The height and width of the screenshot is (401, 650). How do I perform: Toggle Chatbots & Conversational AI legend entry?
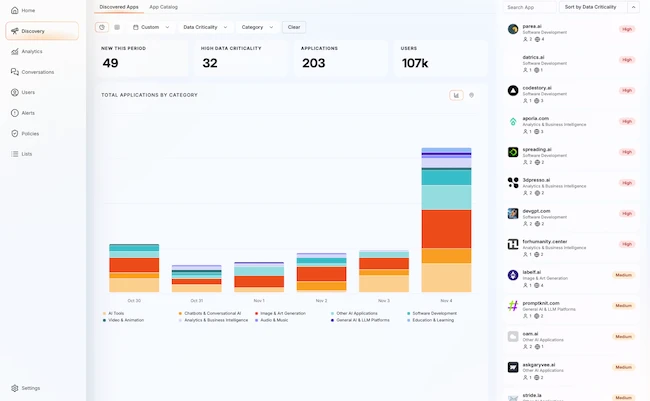pyautogui.click(x=210, y=314)
